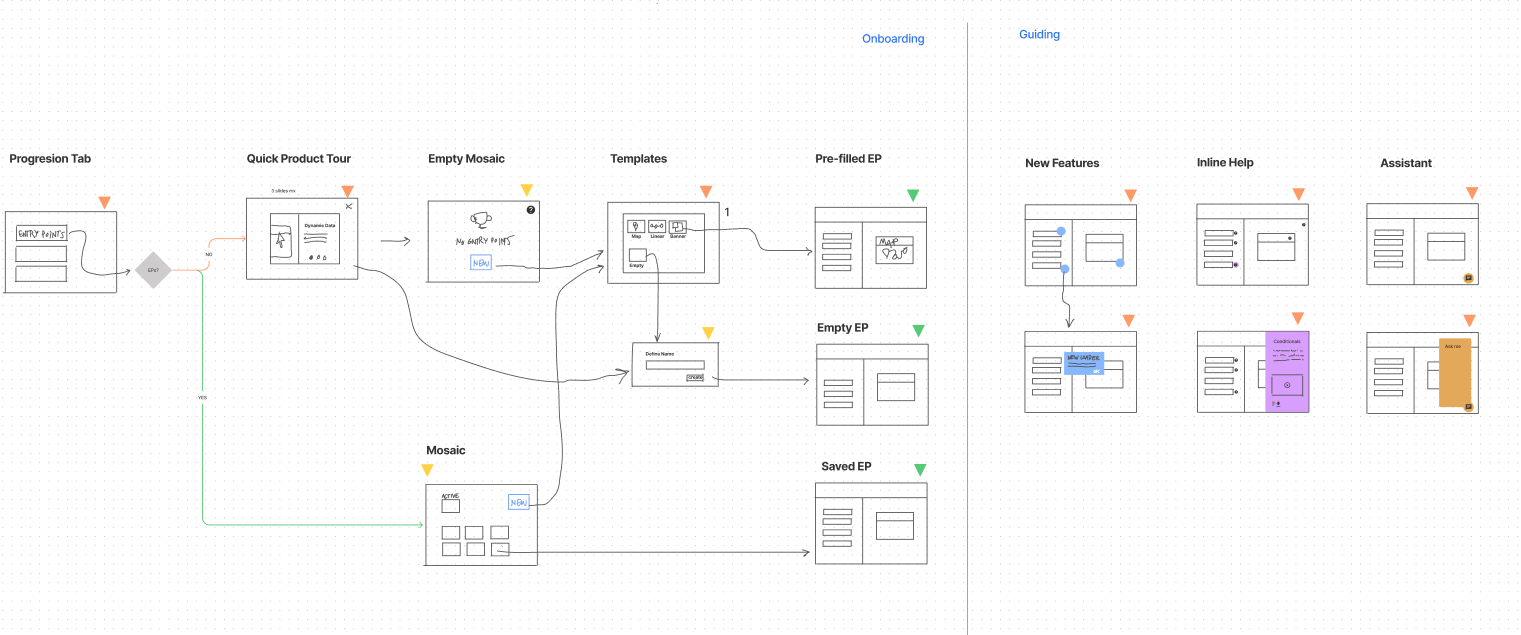
Task: Select the orange Ask me assistant panel
Action: (x=1455, y=373)
